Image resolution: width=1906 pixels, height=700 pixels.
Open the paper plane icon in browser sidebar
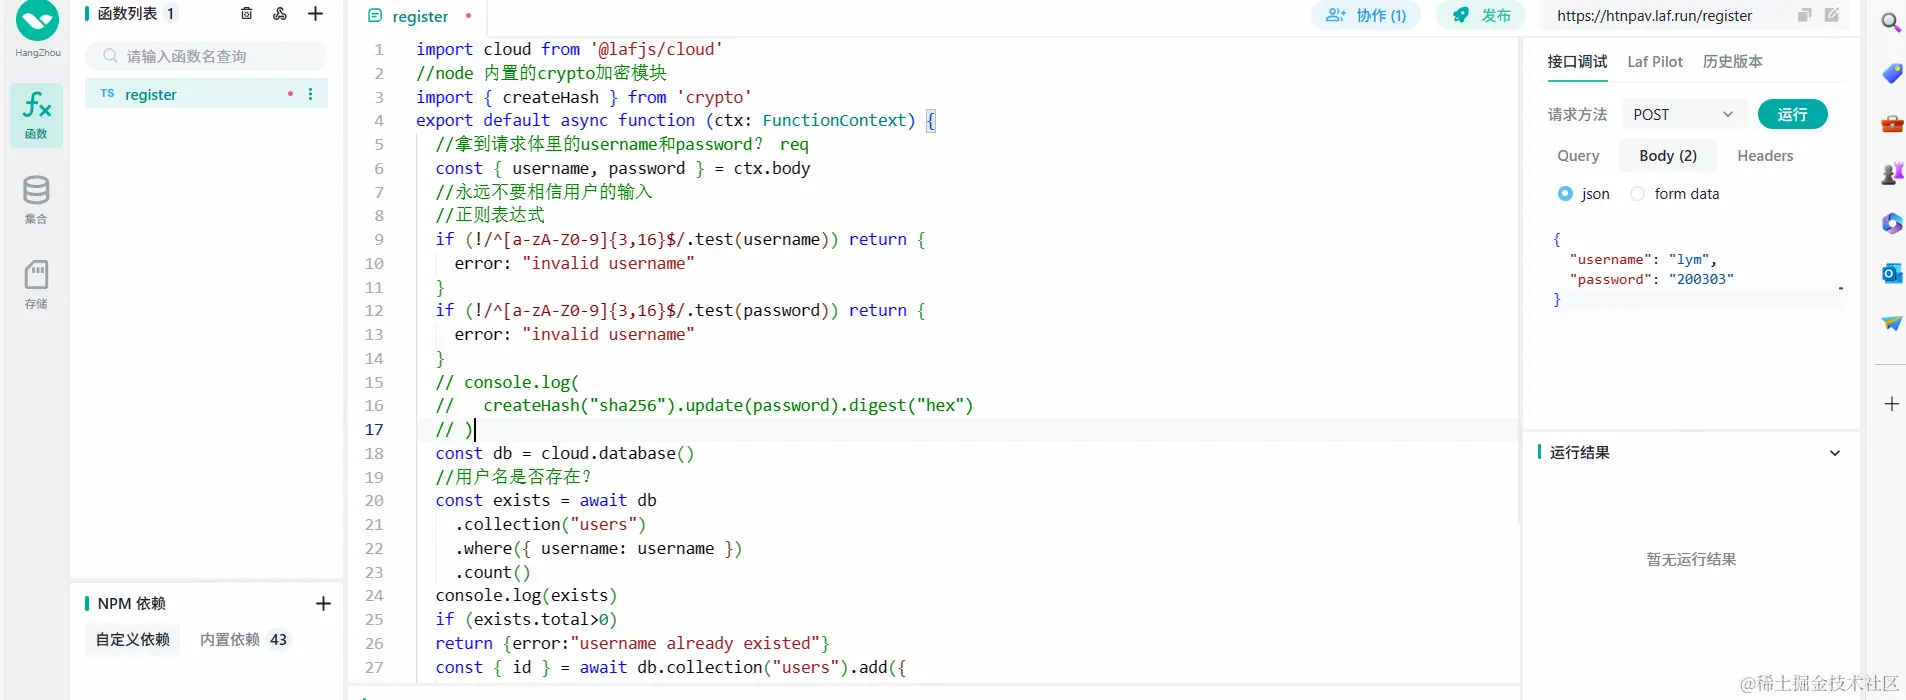[x=1891, y=323]
